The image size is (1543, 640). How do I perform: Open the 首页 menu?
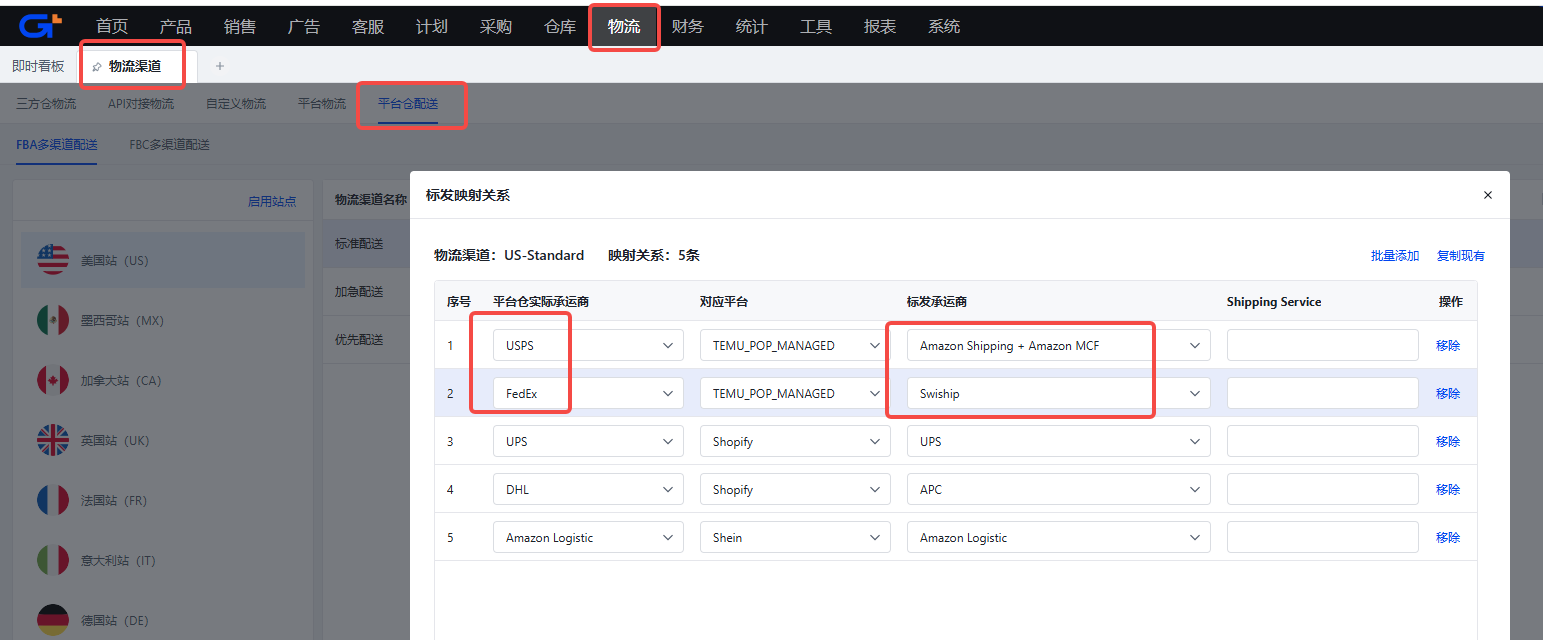pyautogui.click(x=112, y=27)
